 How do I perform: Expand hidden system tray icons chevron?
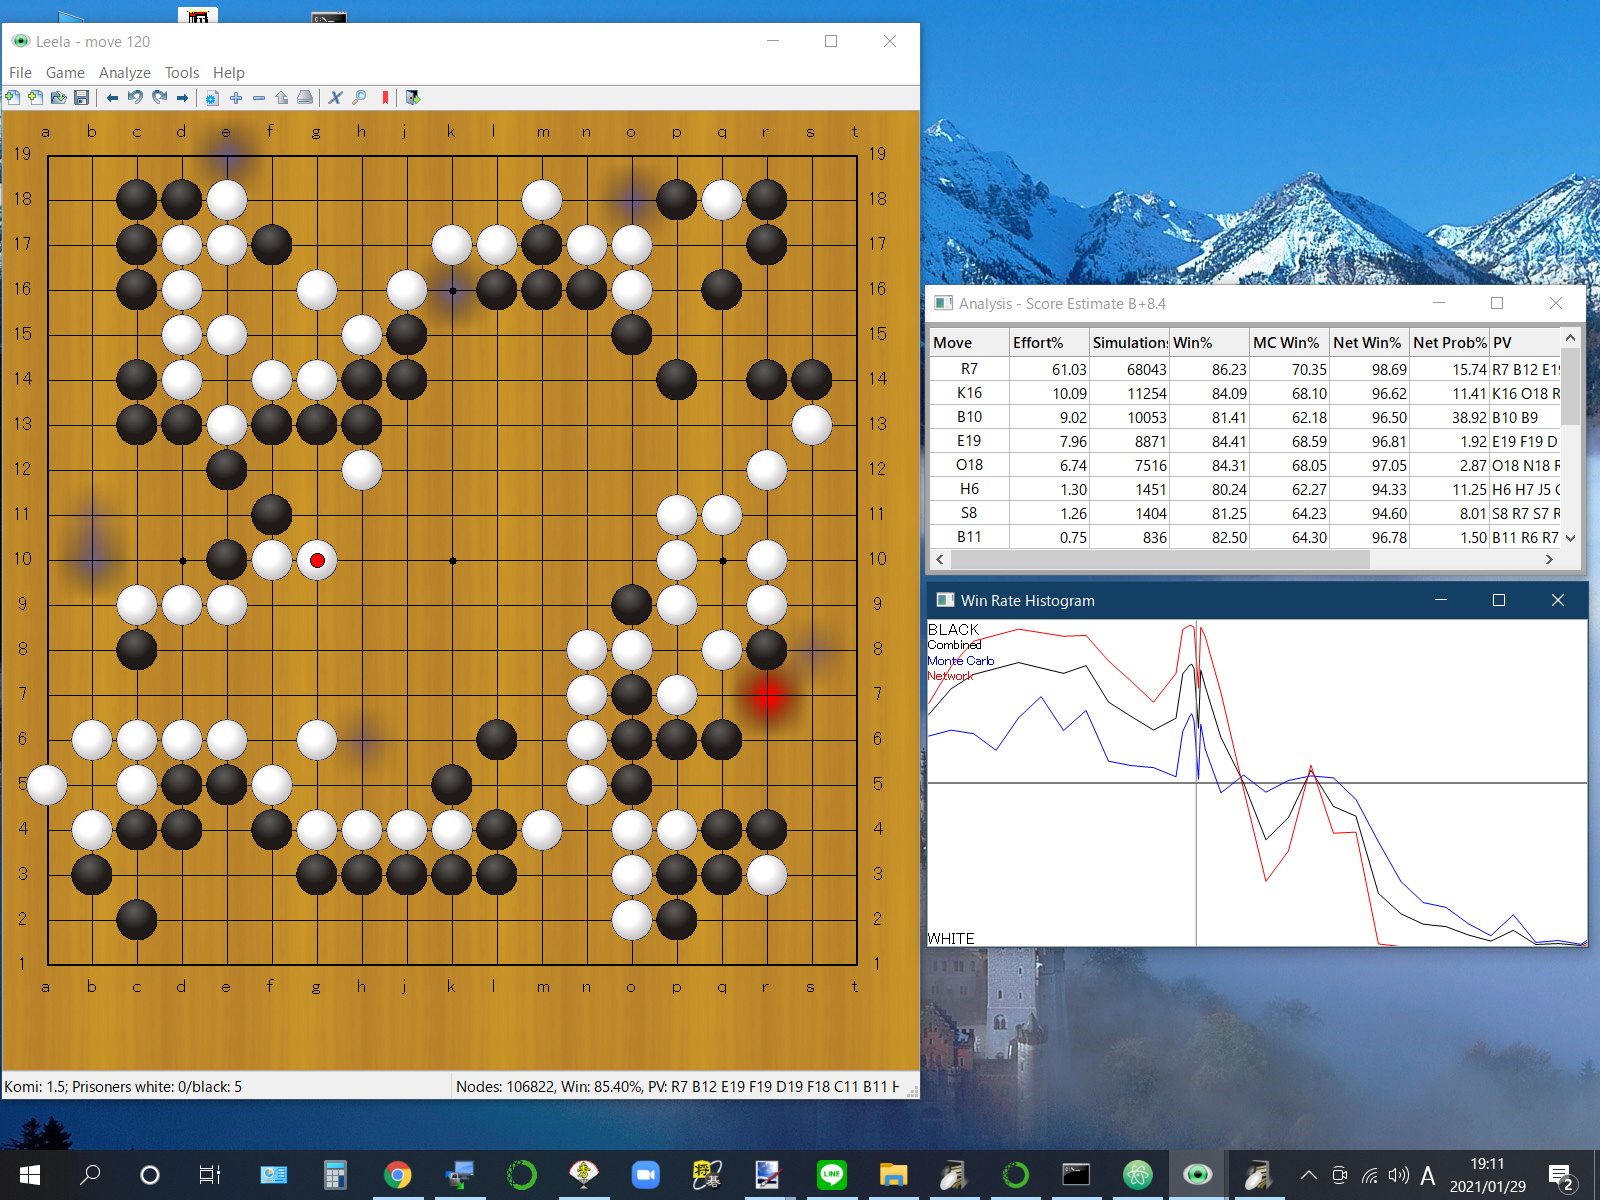(1308, 1175)
